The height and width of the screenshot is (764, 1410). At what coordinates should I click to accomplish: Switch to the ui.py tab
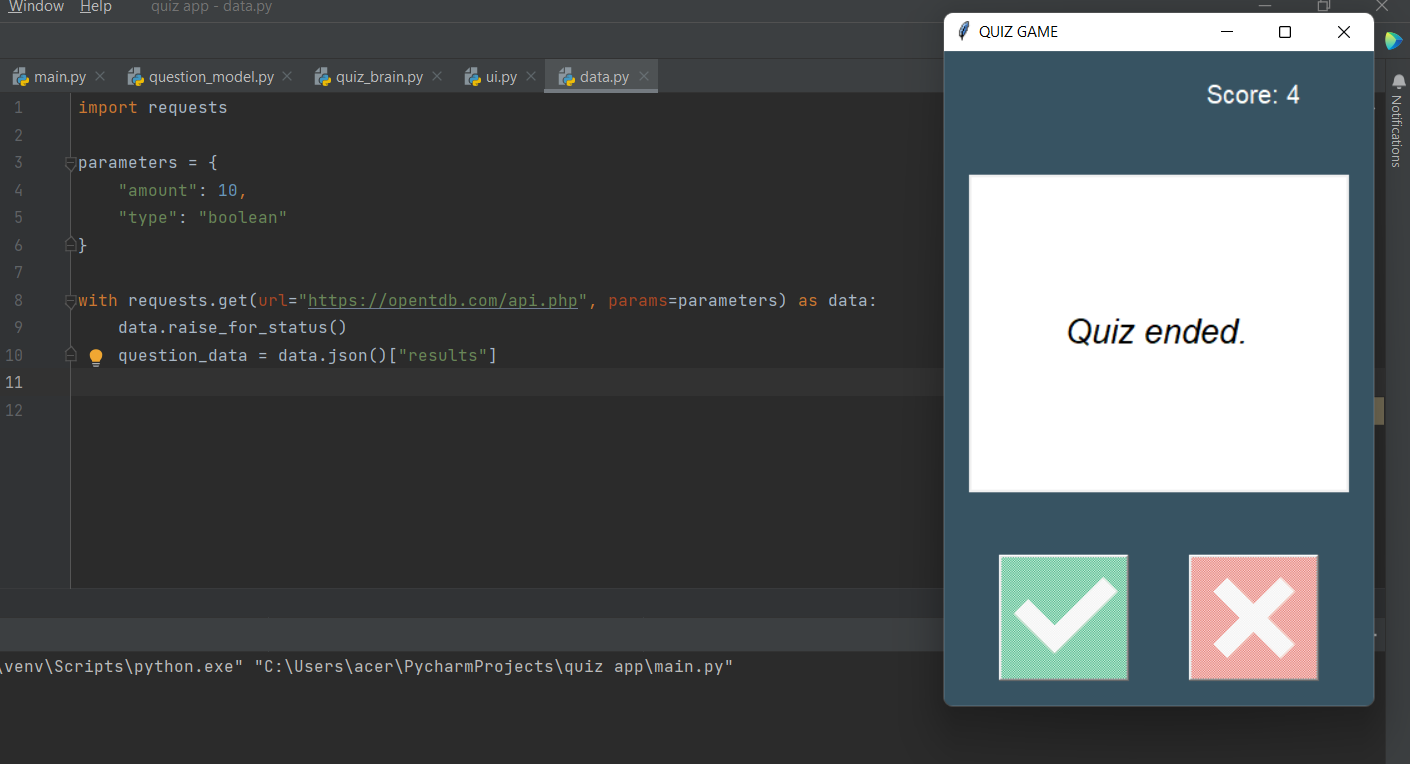tap(501, 77)
